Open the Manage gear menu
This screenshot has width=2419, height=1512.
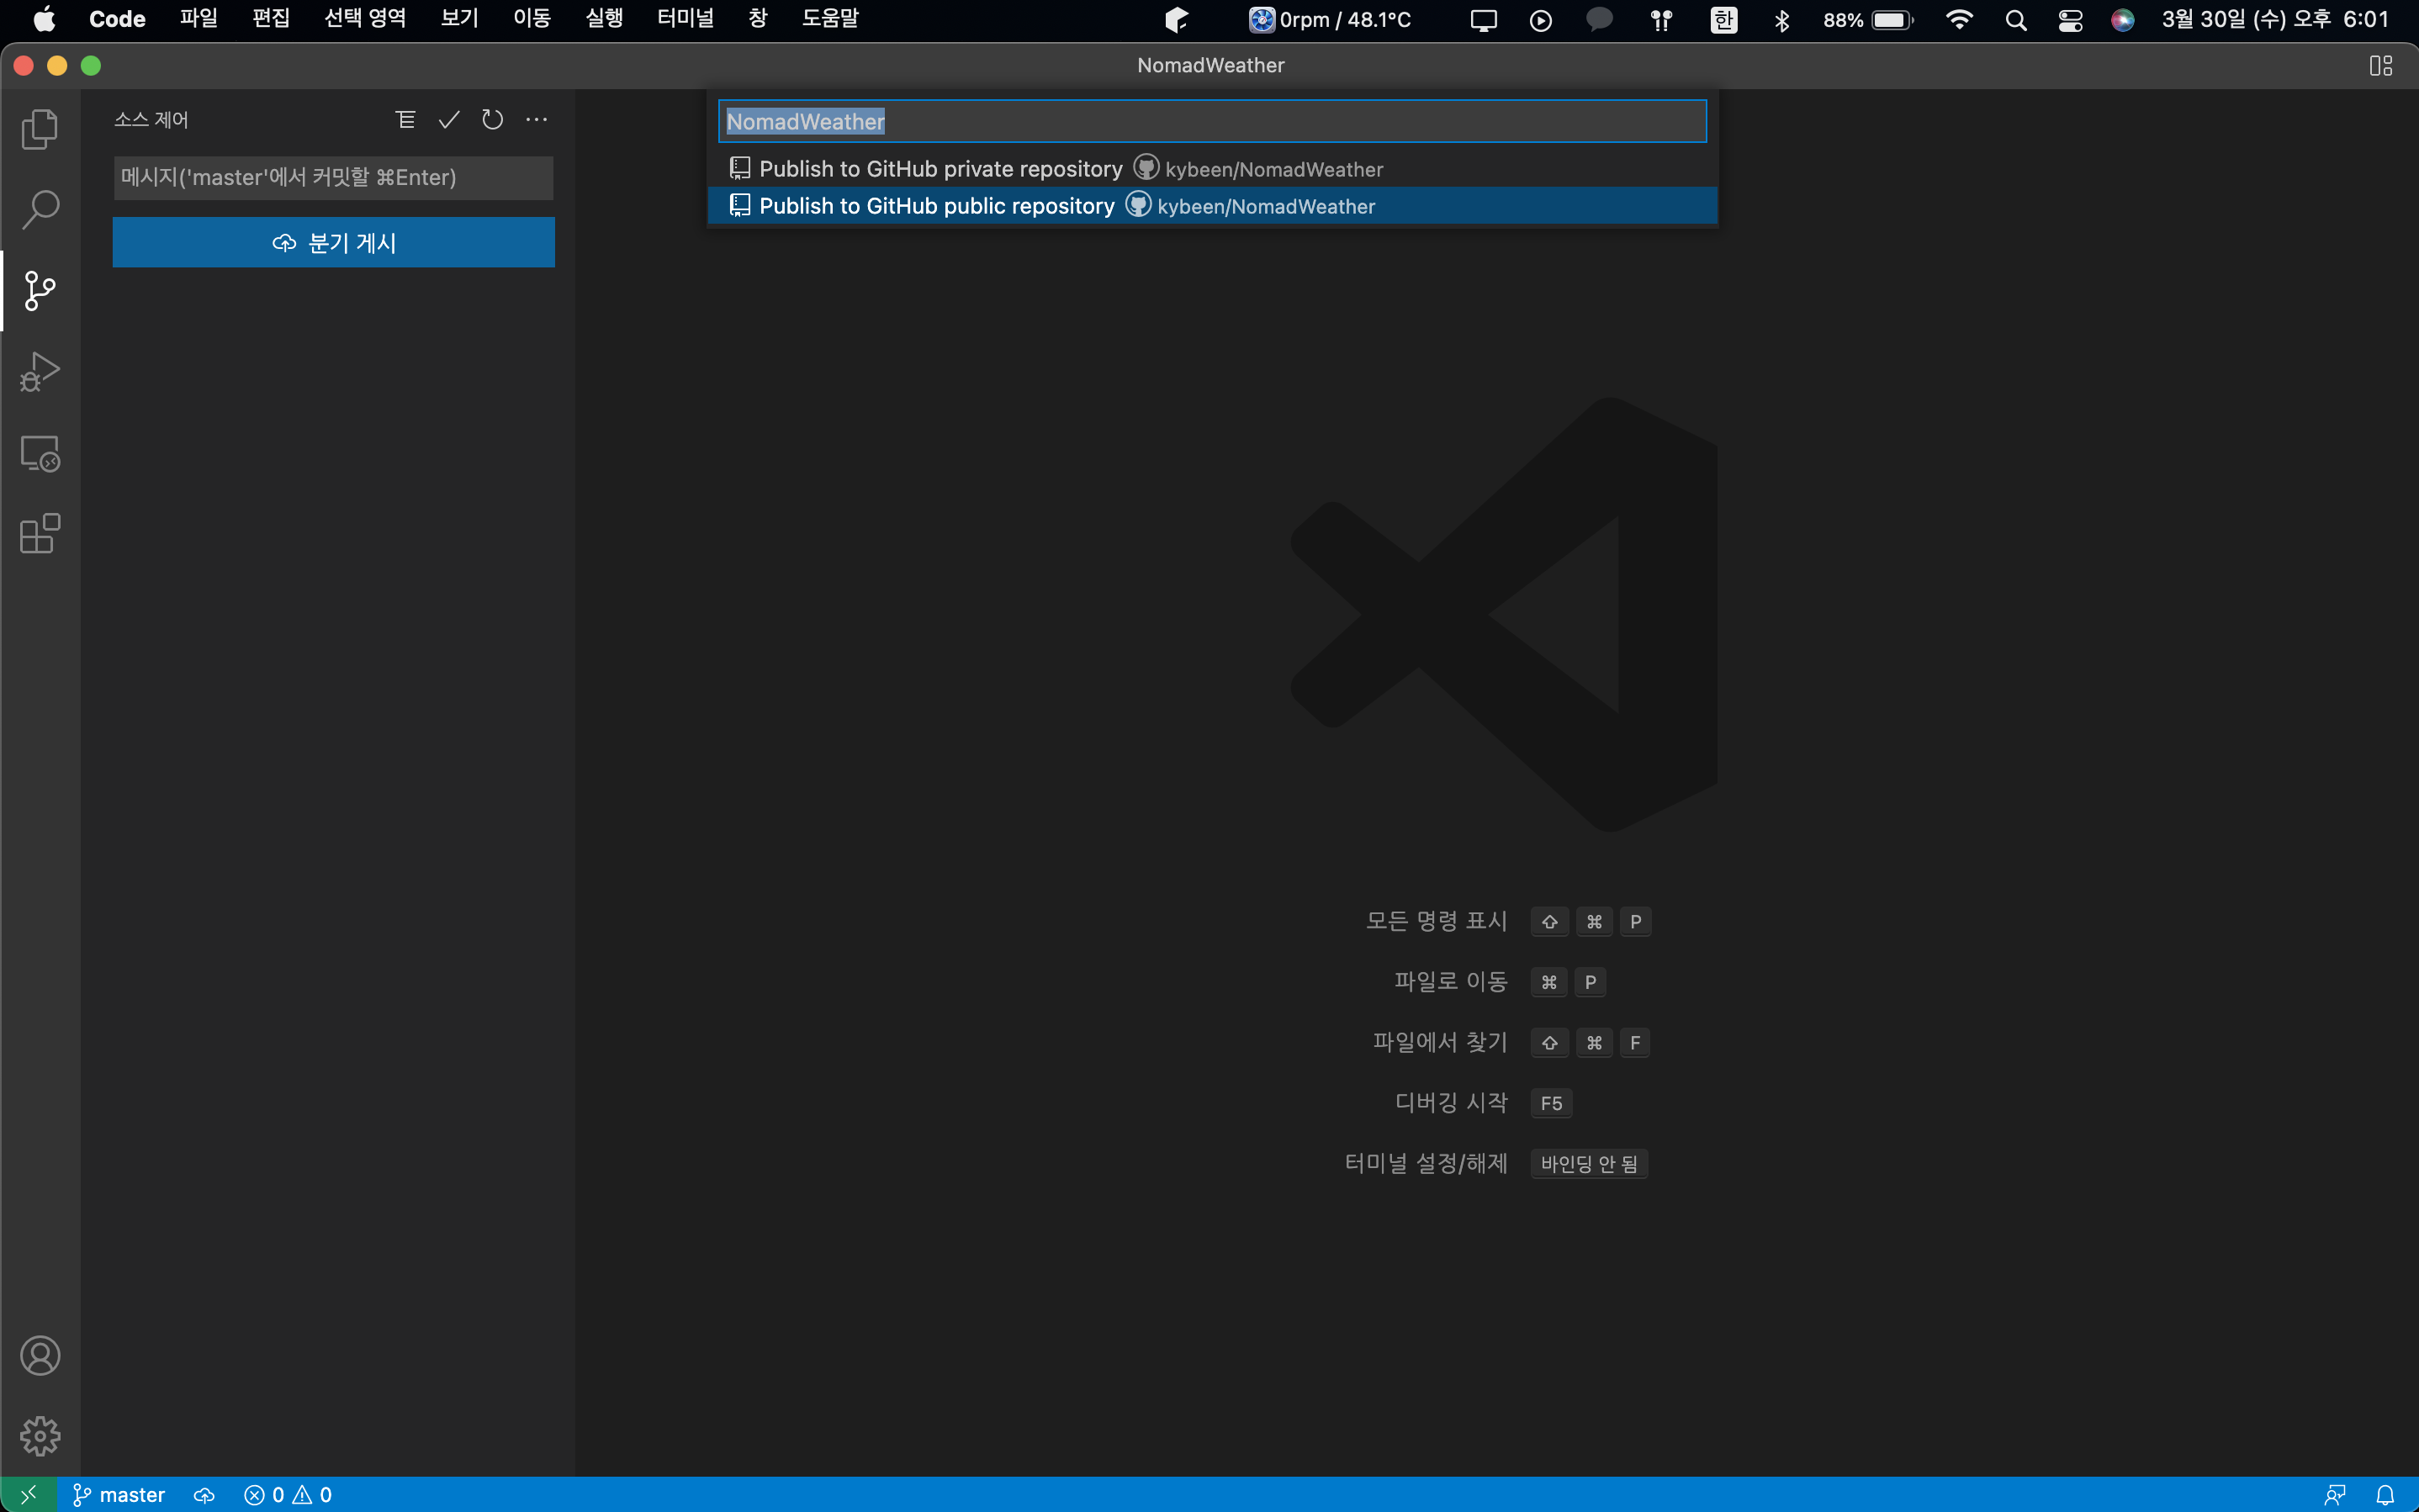tap(40, 1437)
